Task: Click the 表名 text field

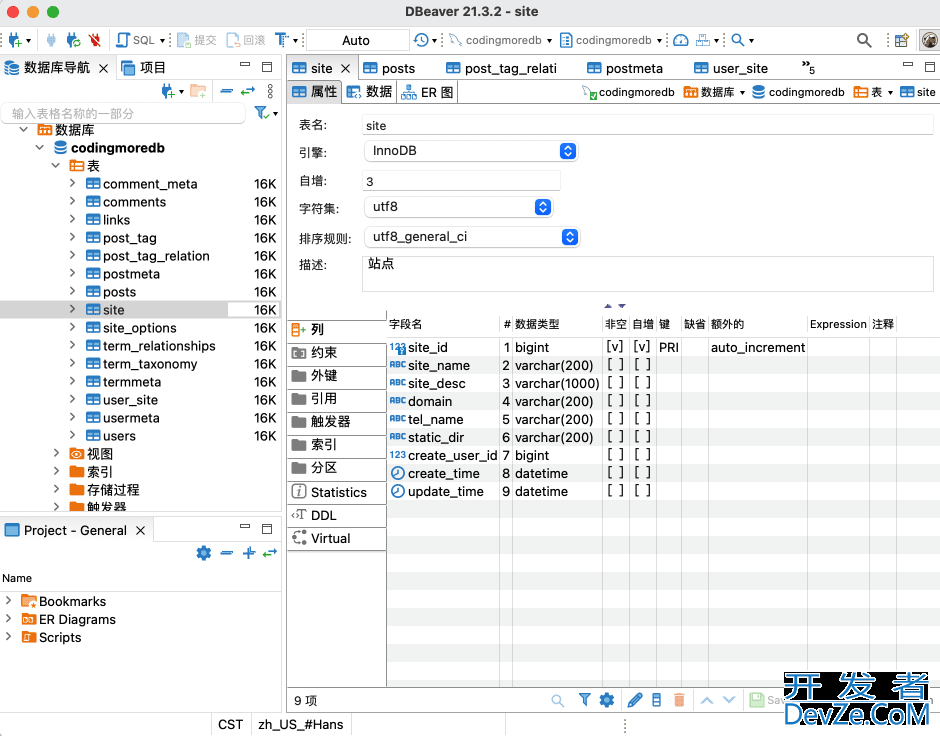Action: tap(647, 125)
